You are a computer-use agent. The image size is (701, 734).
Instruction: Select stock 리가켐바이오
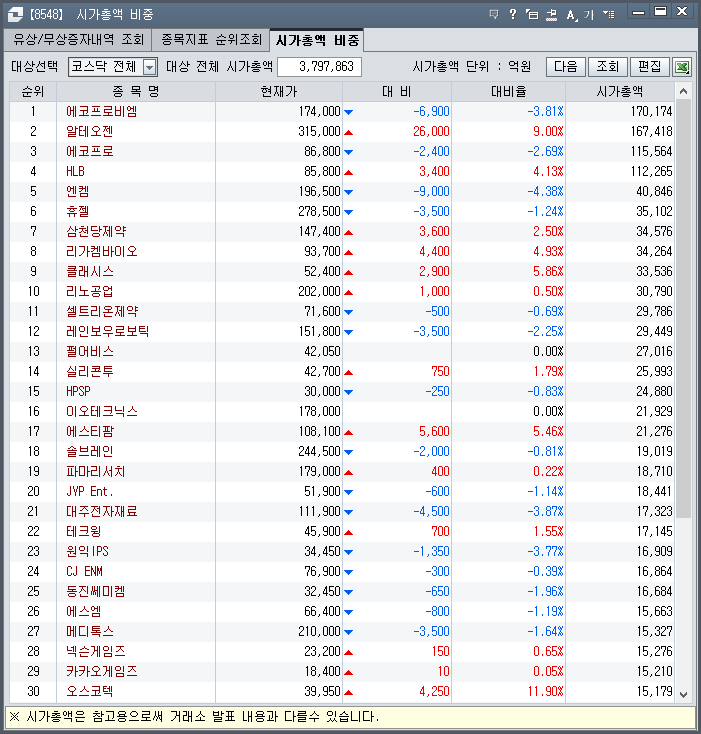pyautogui.click(x=102, y=251)
